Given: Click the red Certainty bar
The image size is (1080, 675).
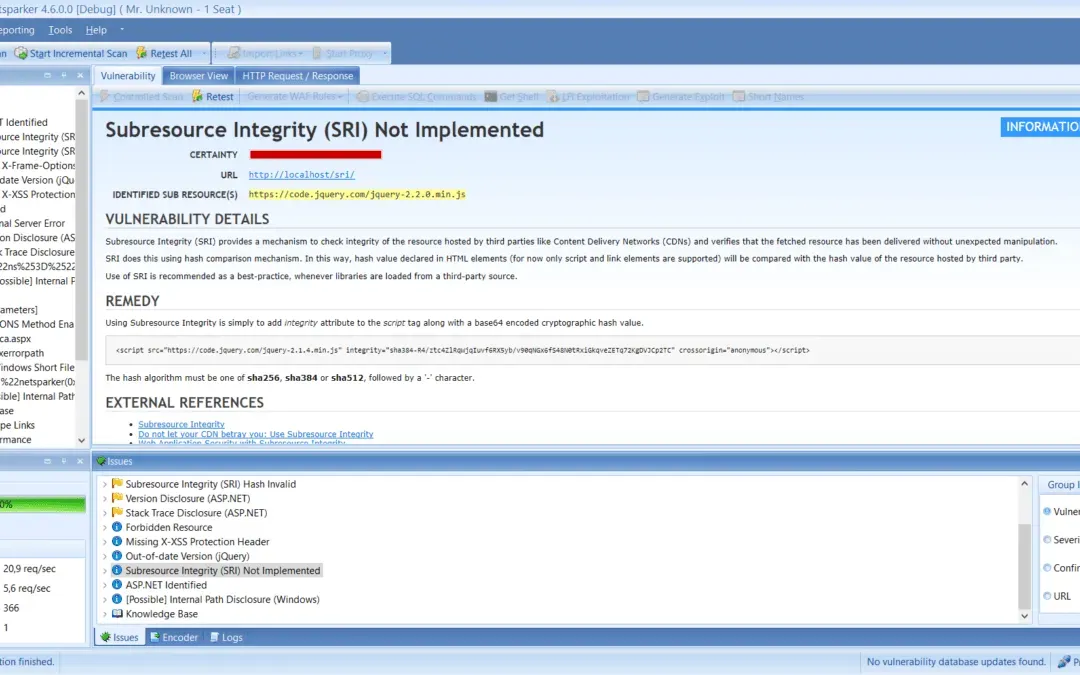Looking at the screenshot, I should click(x=315, y=154).
